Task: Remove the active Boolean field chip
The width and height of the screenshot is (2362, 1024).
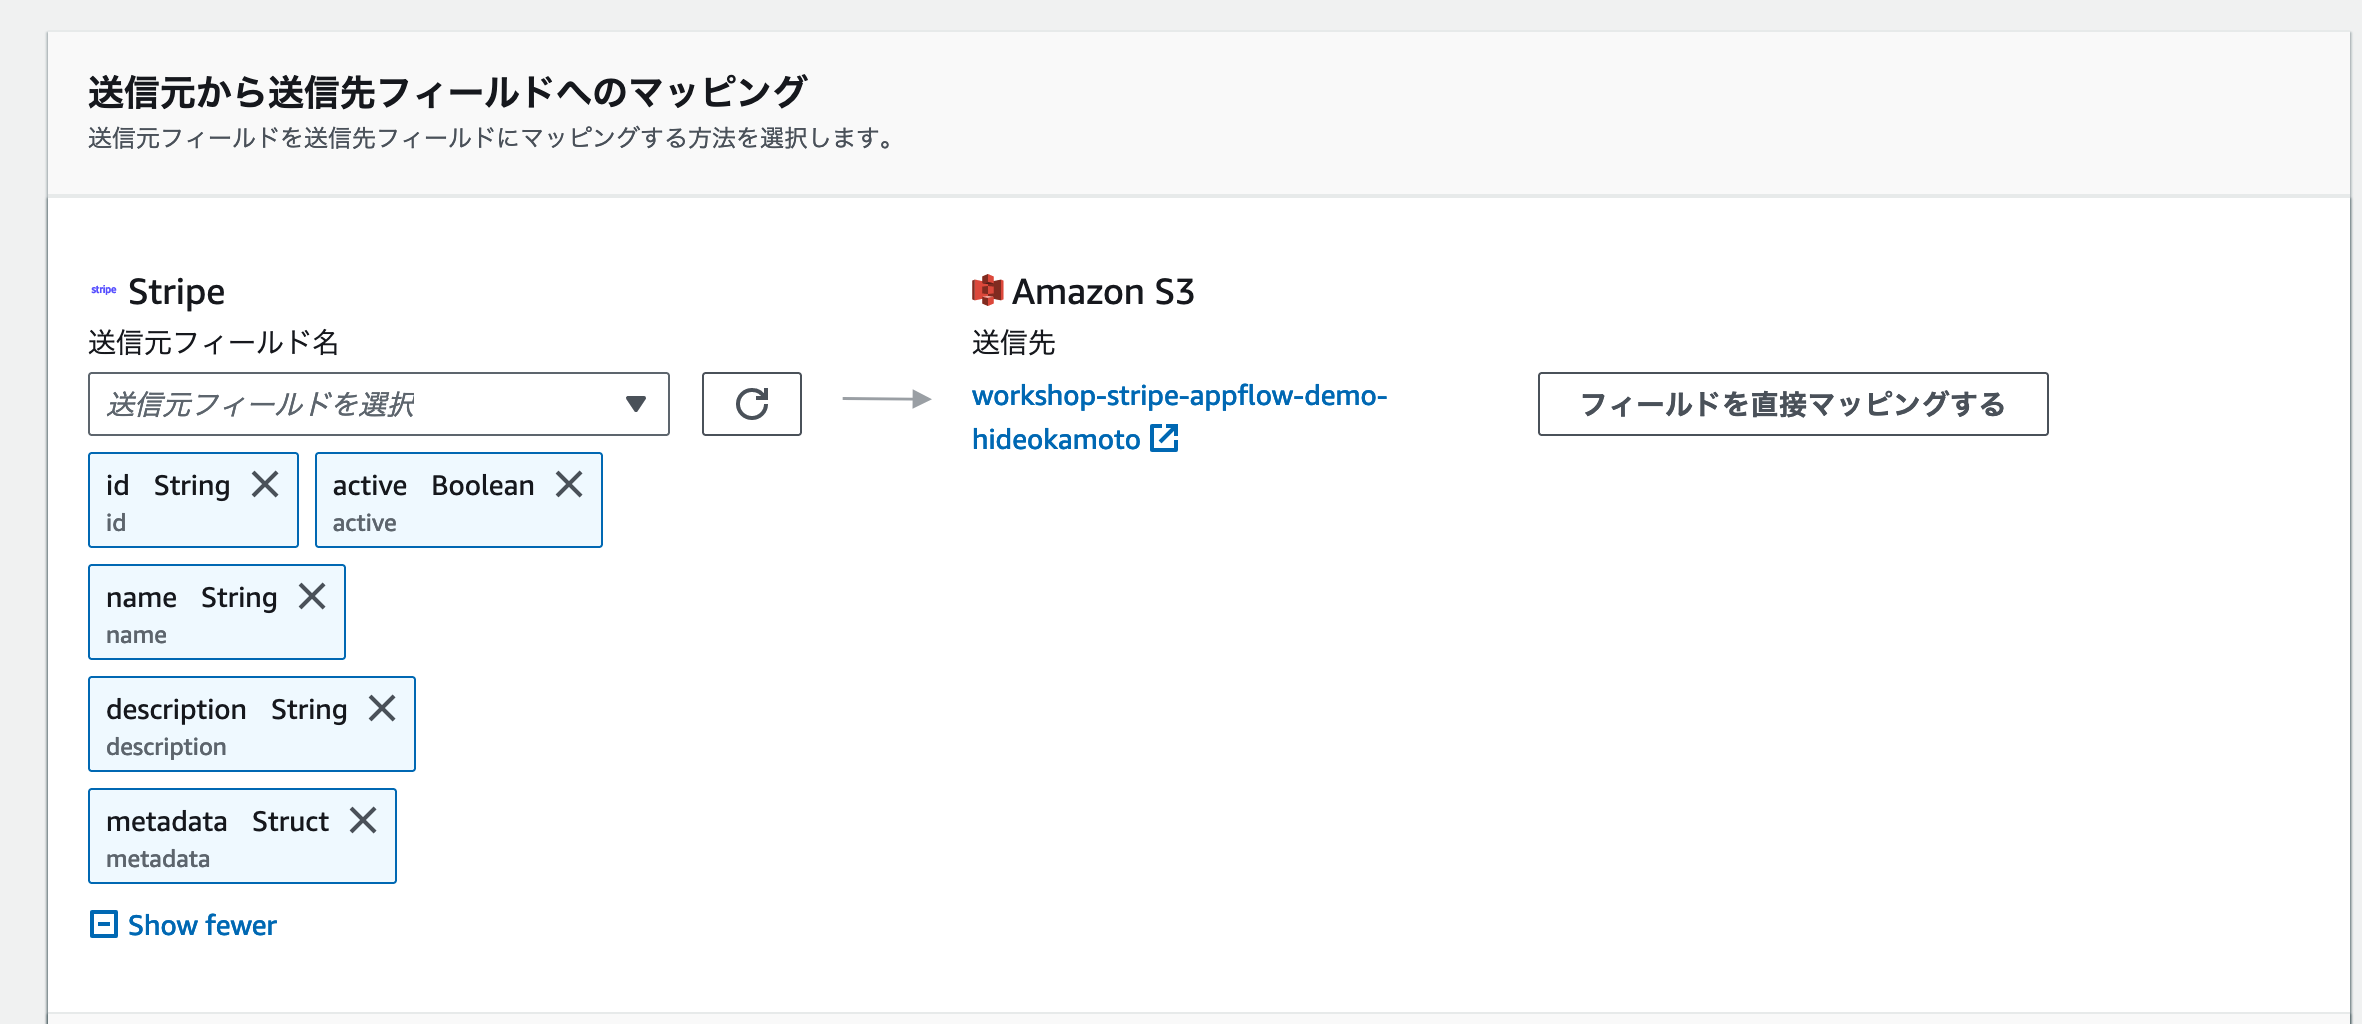Action: 571,484
